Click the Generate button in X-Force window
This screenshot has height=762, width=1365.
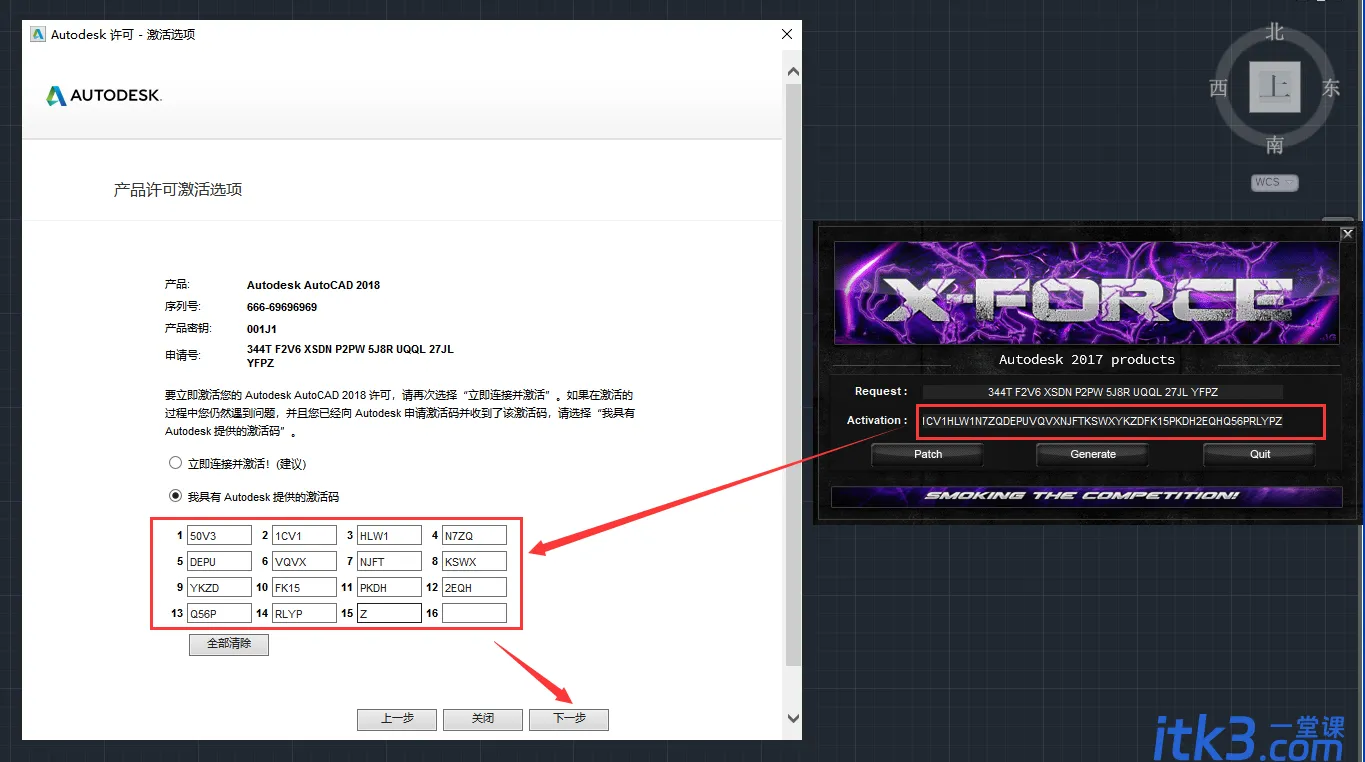pos(1093,454)
